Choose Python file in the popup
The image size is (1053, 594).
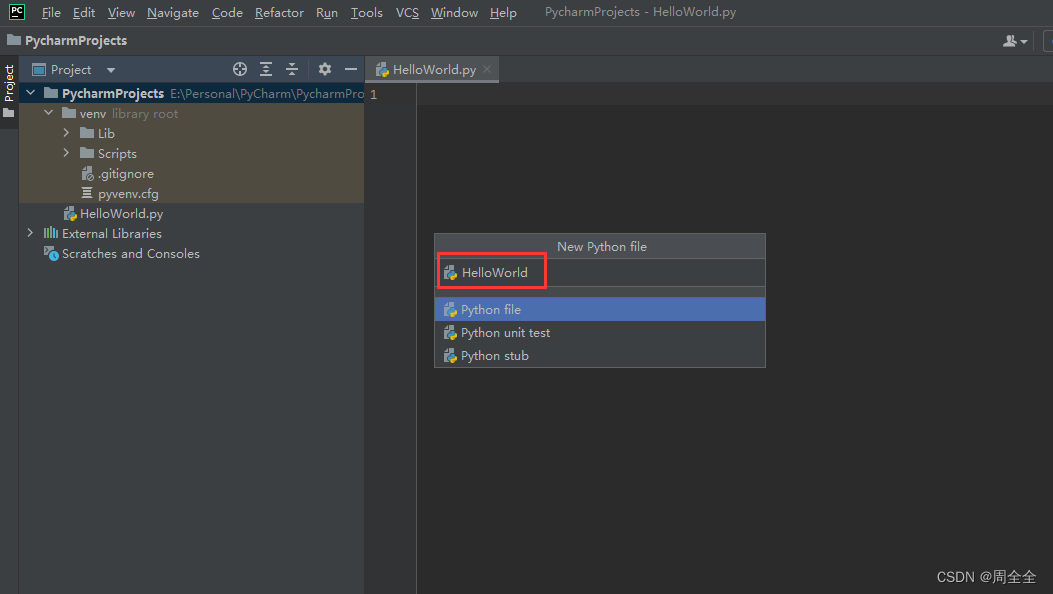tap(600, 309)
